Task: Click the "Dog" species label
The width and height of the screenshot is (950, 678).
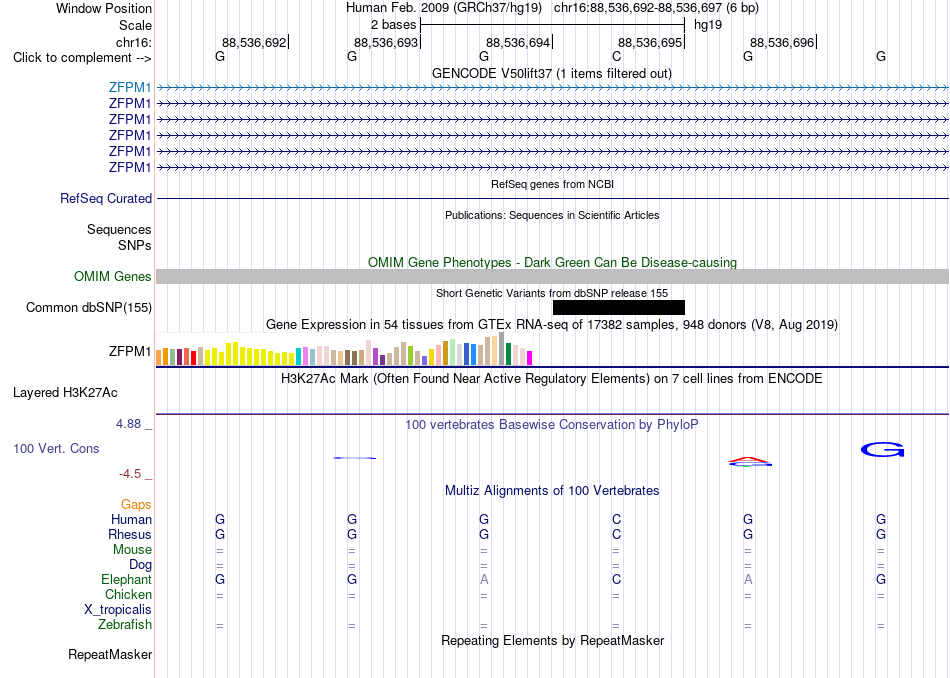Action: click(141, 565)
